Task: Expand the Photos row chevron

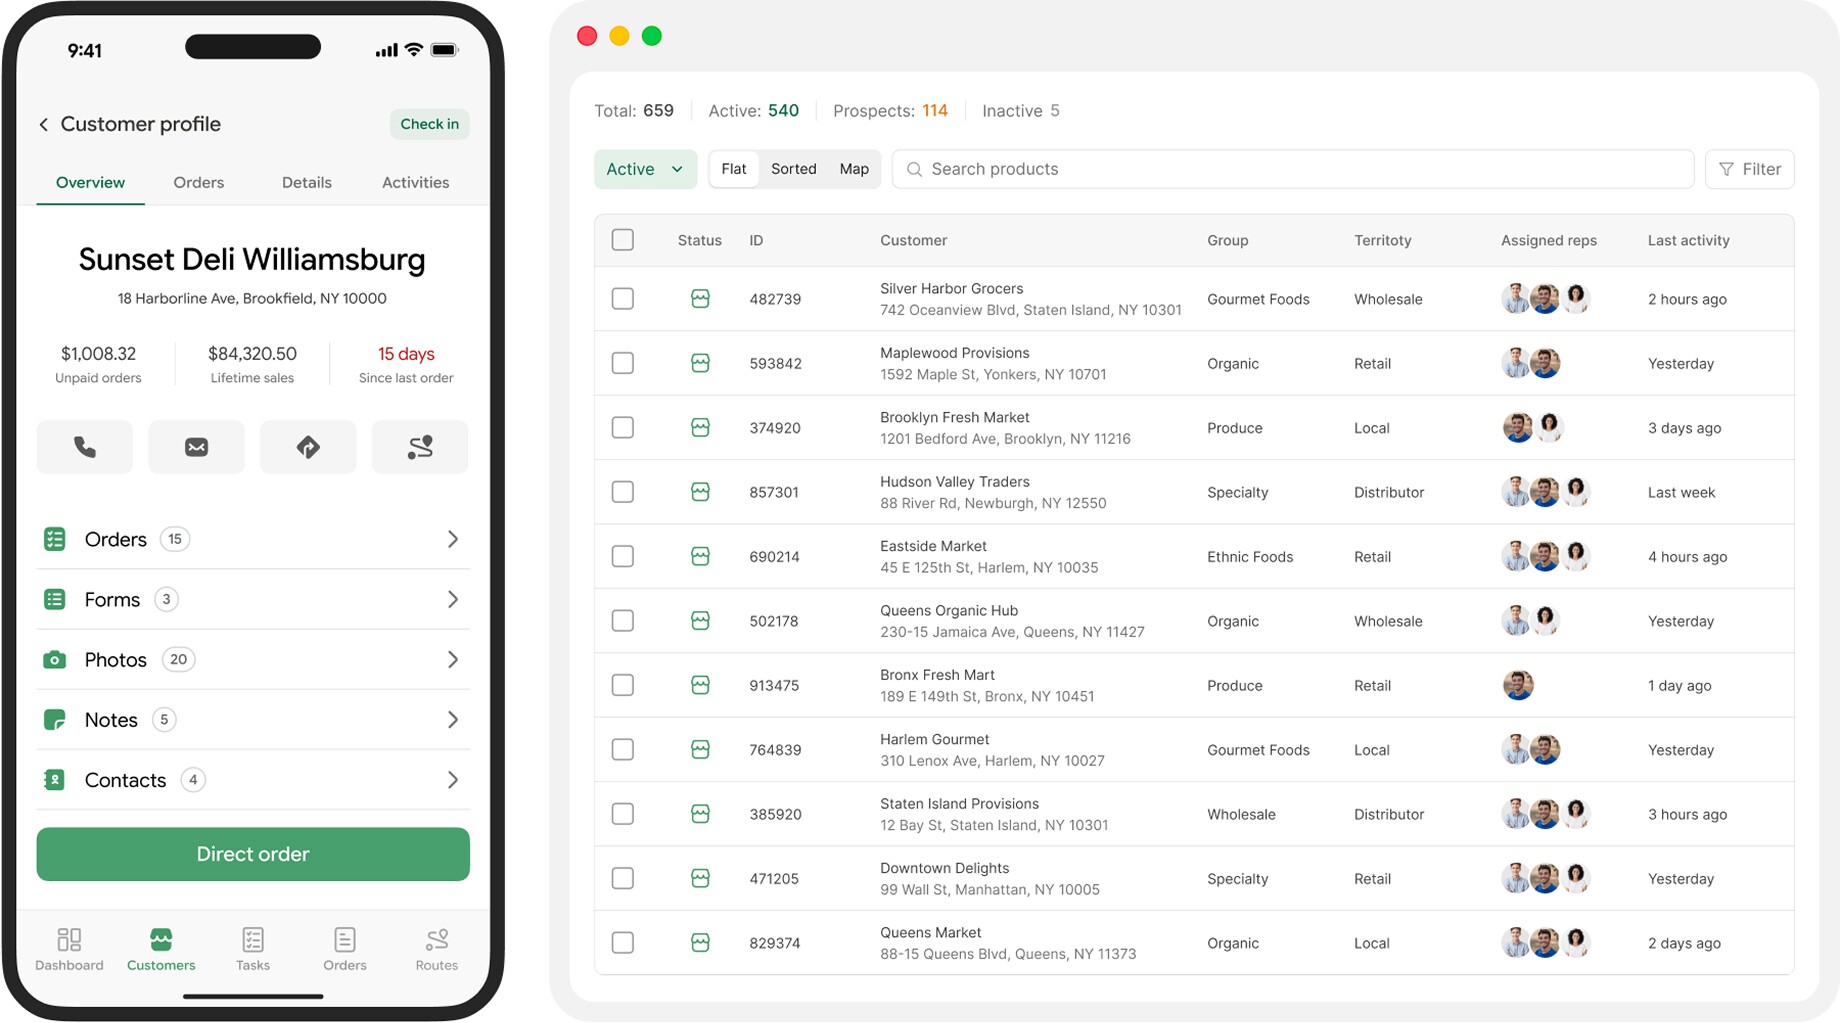Action: tap(453, 660)
